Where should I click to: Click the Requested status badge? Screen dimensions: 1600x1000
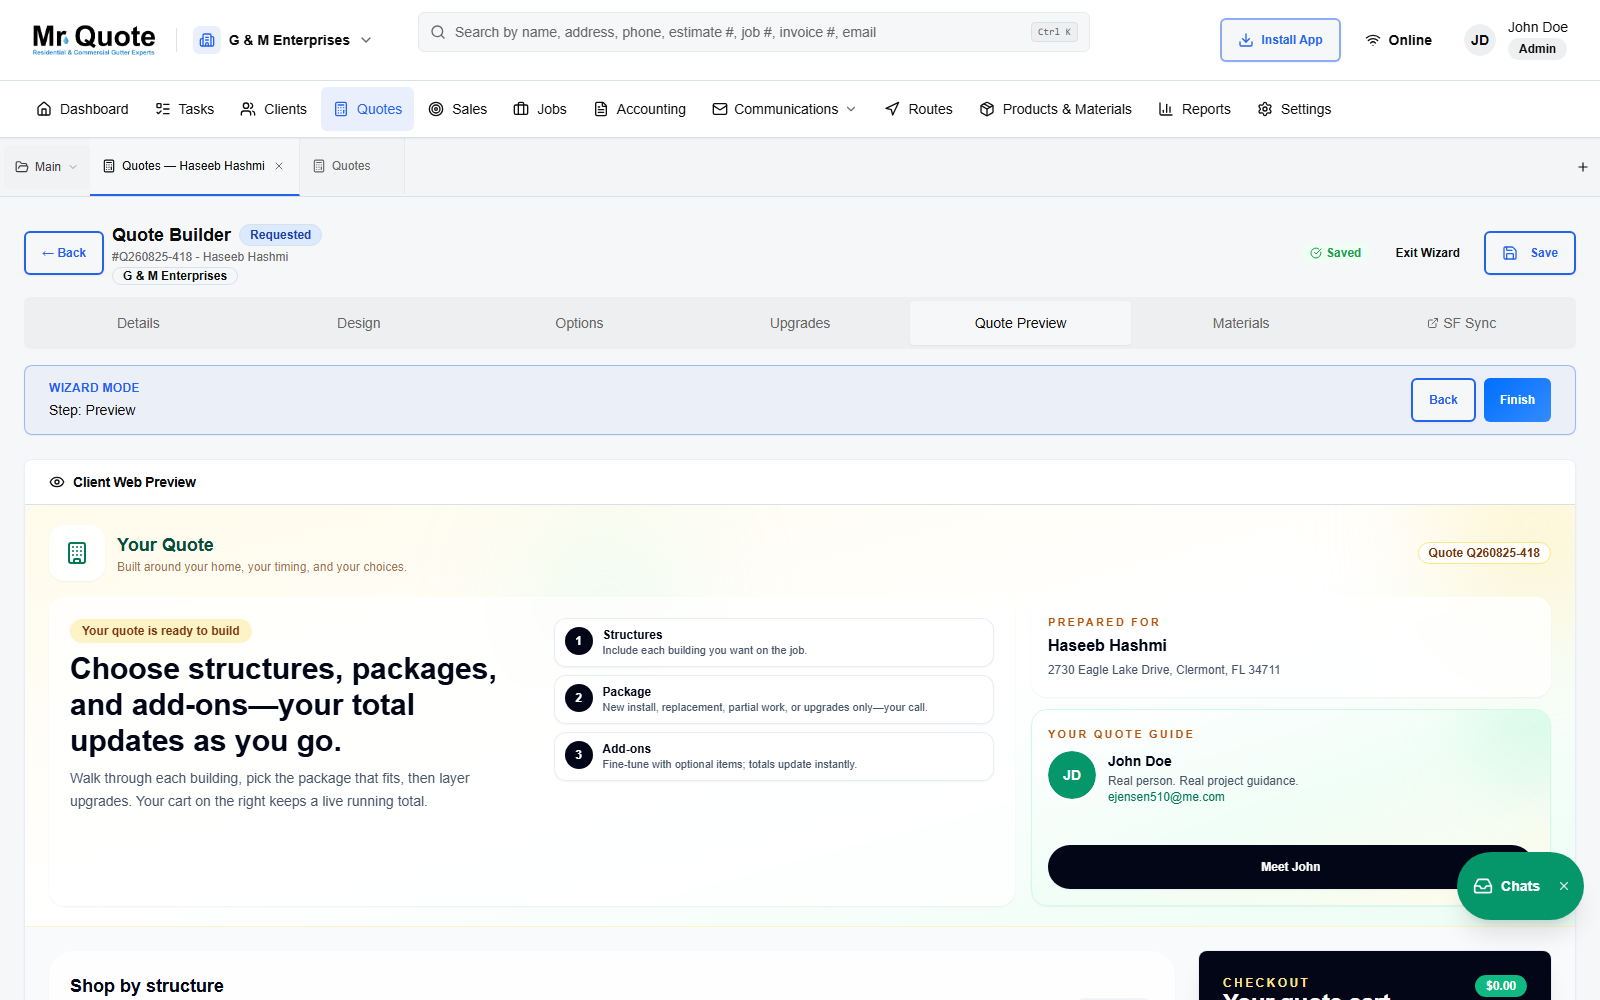coord(280,235)
